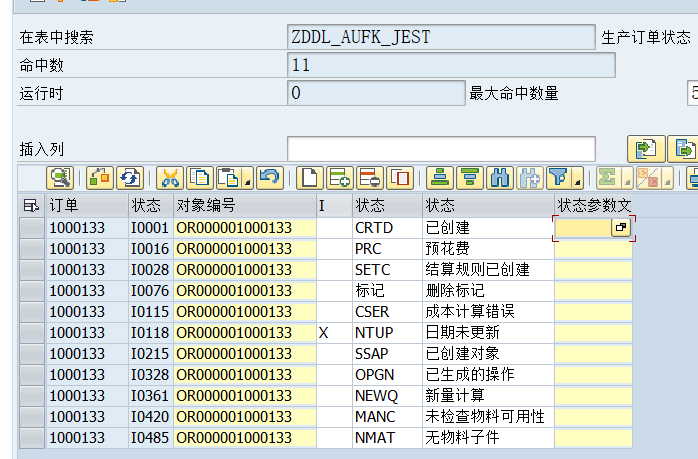
Task: Expand the filter dropdown arrow
Action: pos(578,179)
